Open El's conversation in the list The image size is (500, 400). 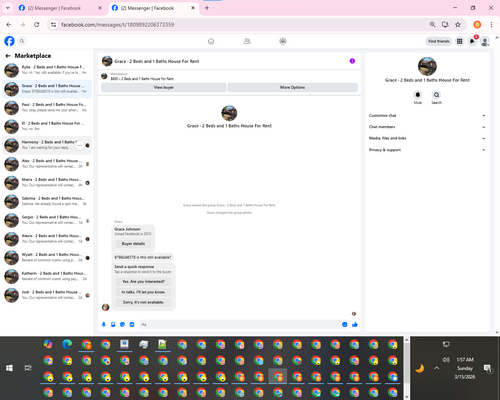pos(47,126)
